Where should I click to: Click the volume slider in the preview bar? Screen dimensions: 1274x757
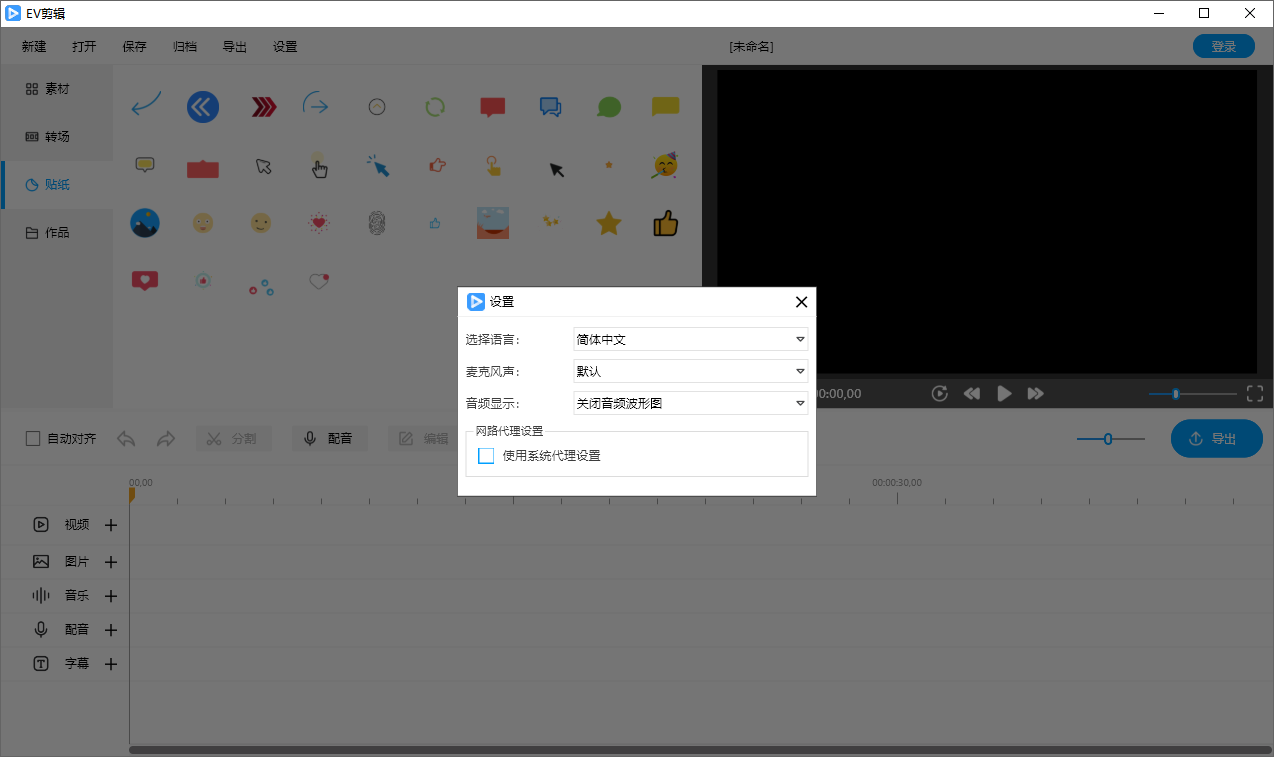tap(1175, 393)
